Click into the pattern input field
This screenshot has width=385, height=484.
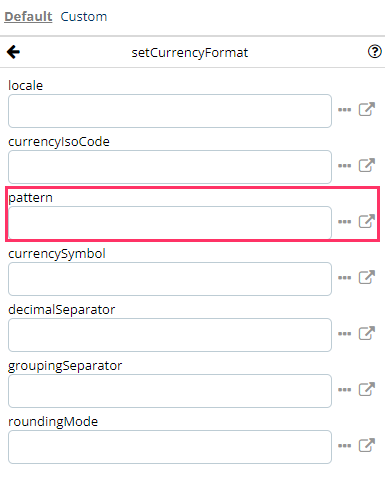[170, 223]
